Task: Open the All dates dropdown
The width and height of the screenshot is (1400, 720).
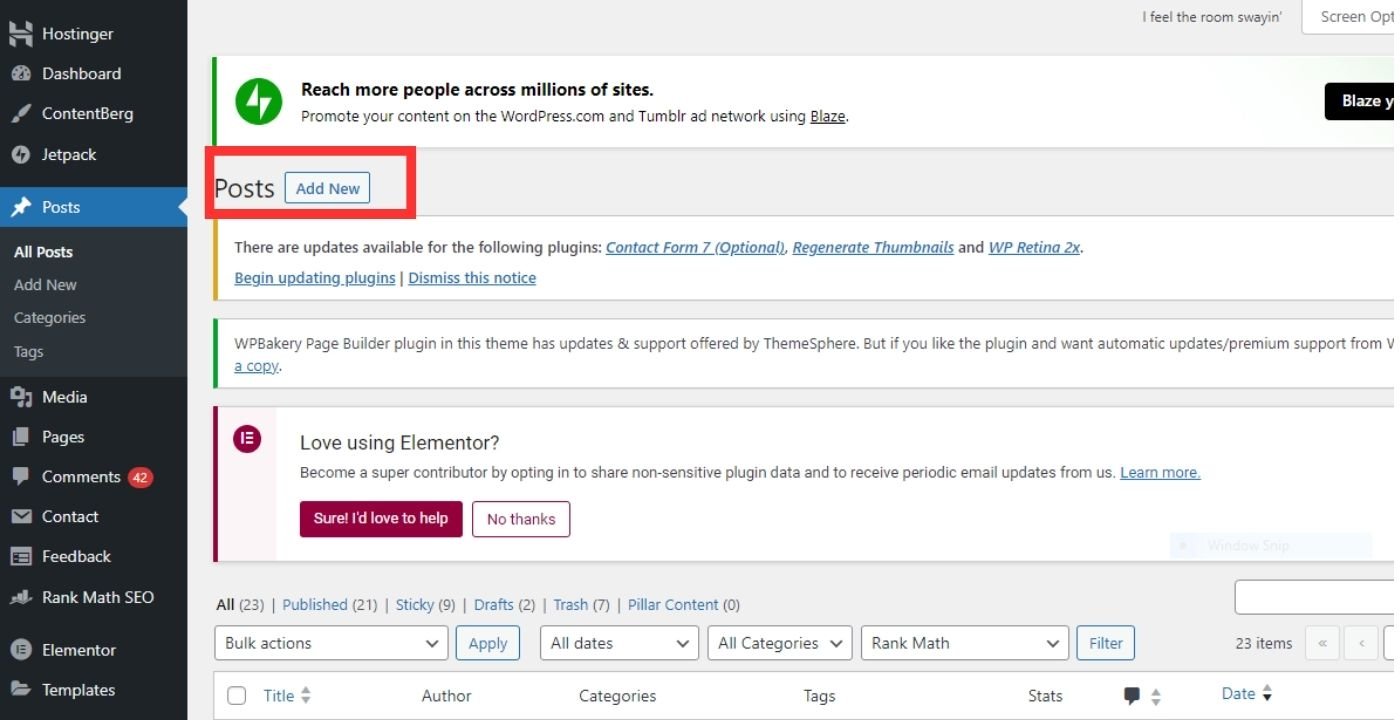Action: [x=619, y=643]
